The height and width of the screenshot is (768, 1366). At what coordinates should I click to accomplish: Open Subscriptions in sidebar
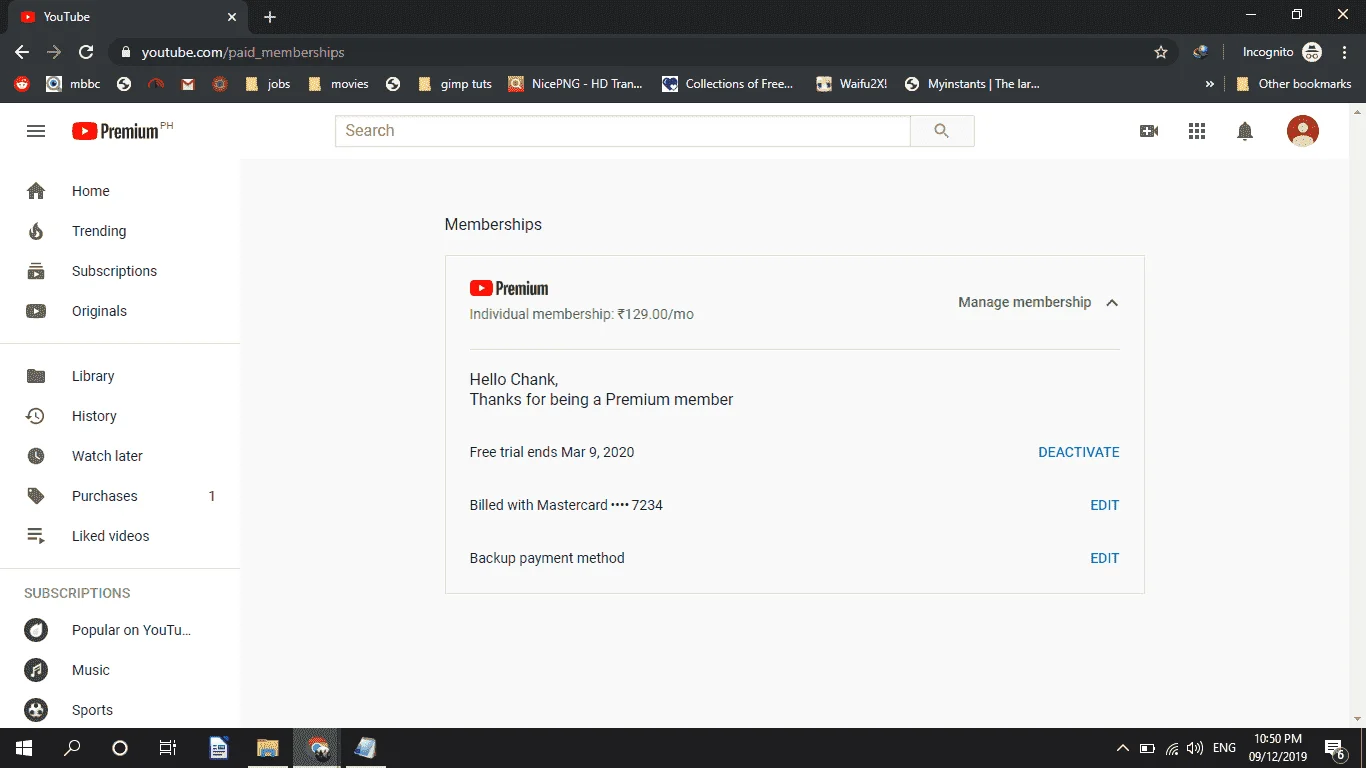click(120, 271)
